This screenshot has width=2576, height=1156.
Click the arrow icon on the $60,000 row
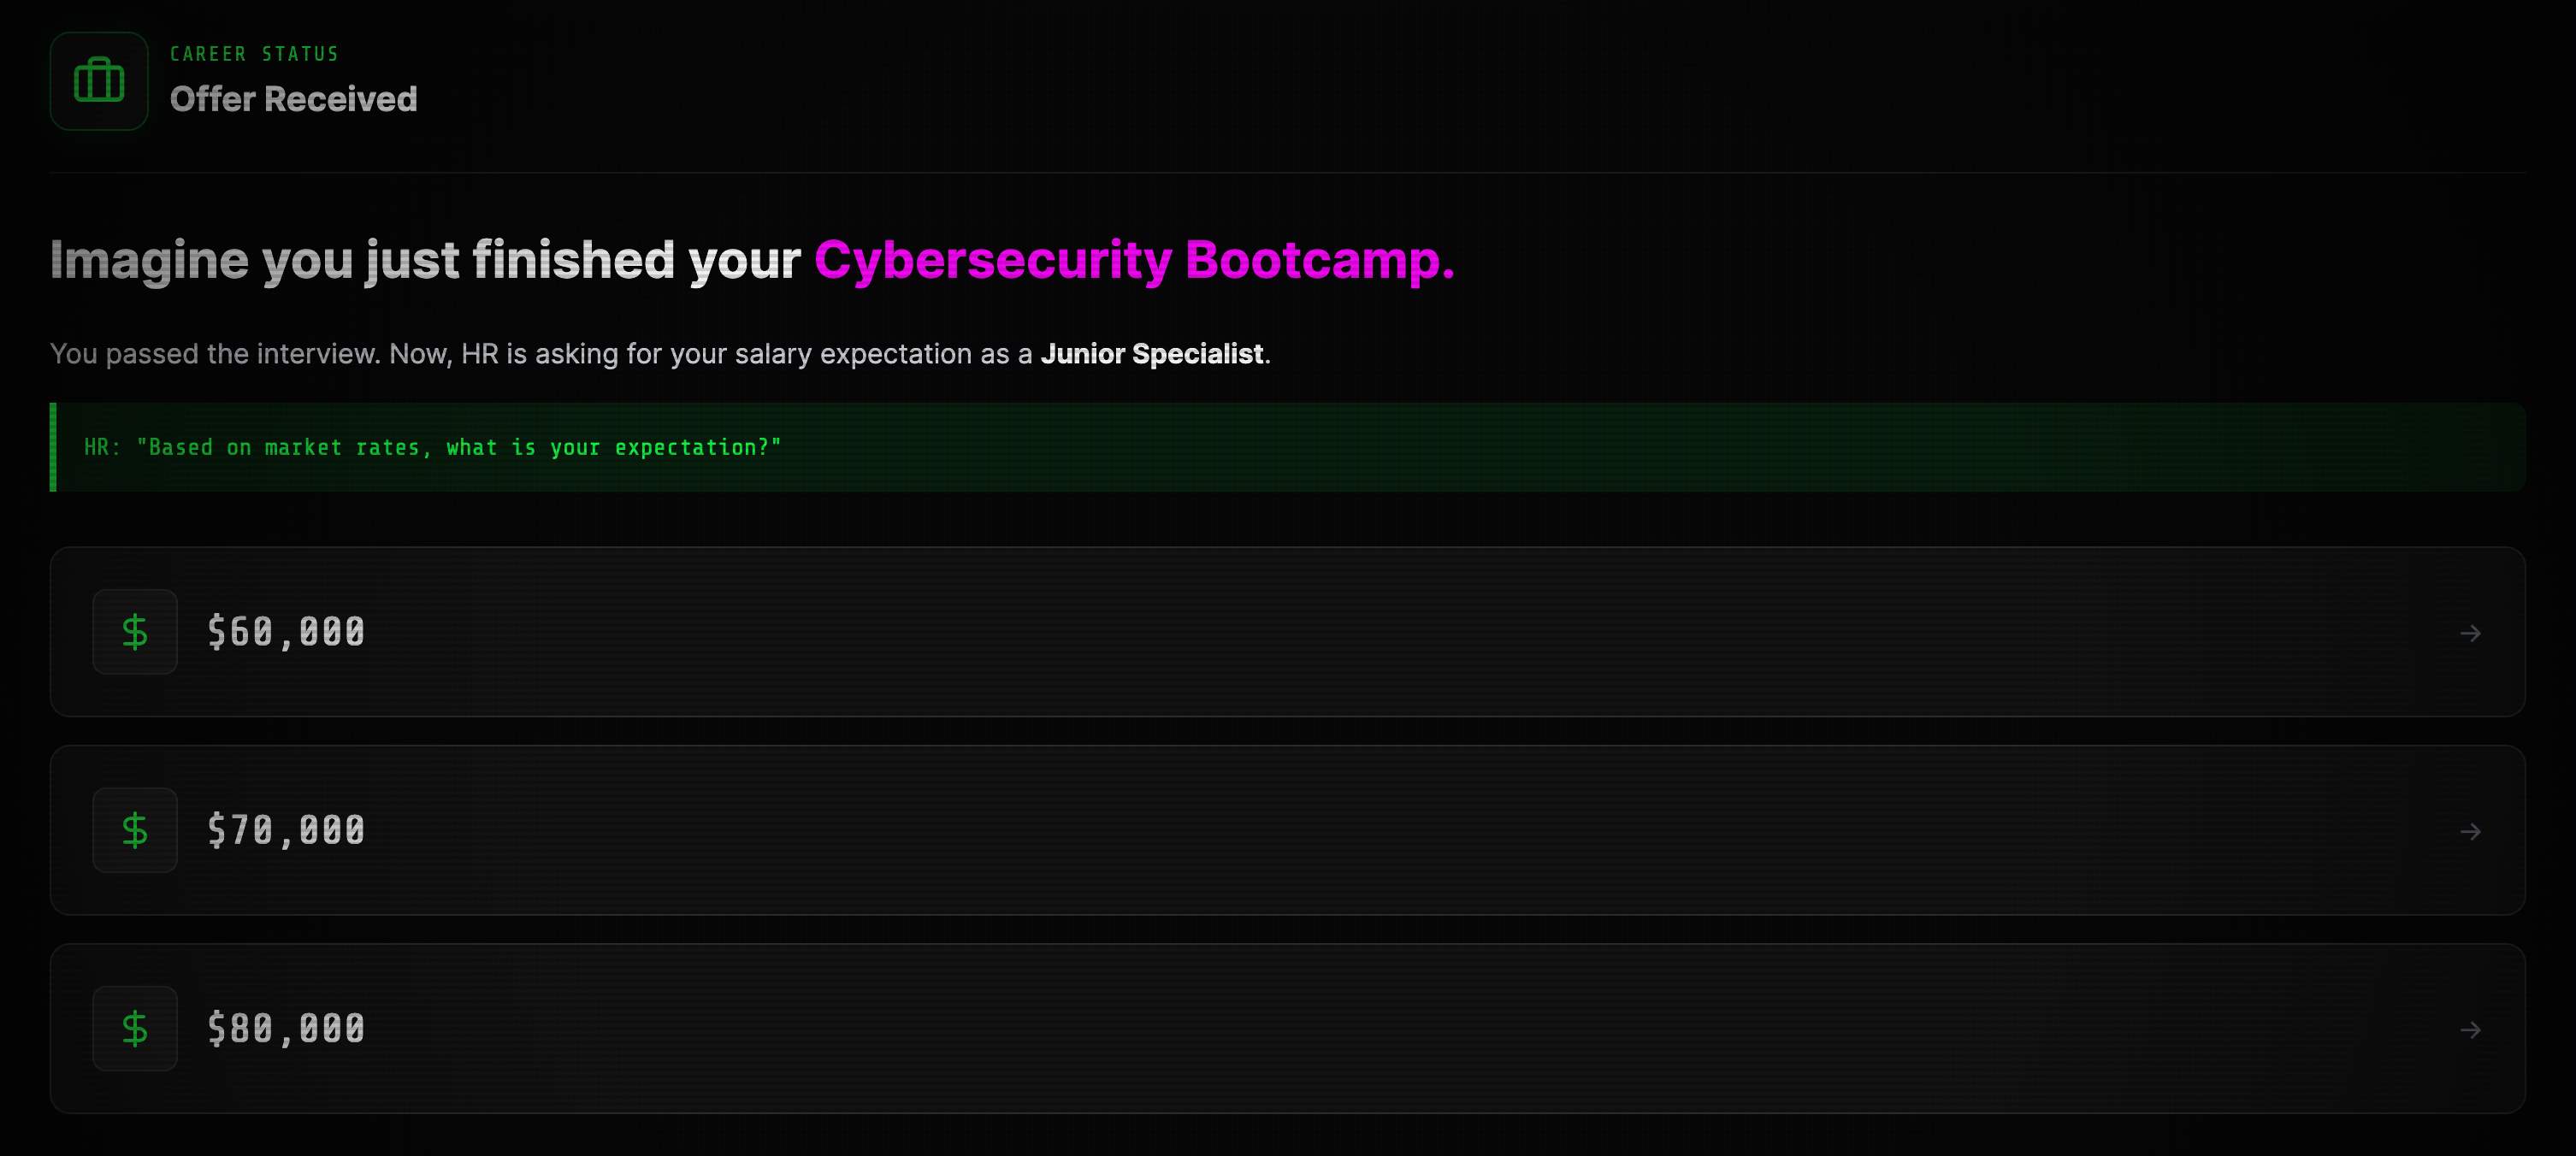click(x=2471, y=632)
